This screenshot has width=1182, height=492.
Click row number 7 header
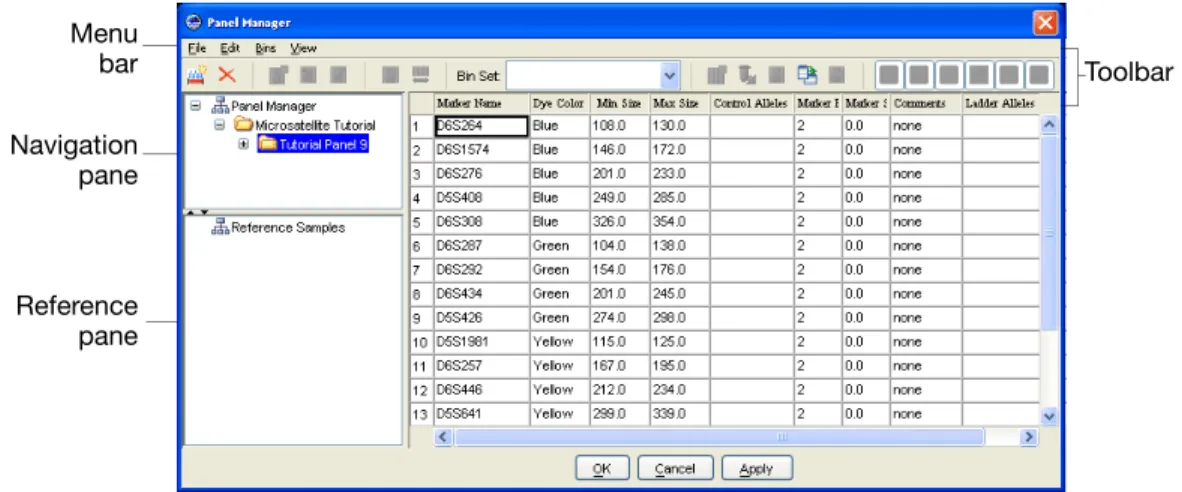coord(422,270)
